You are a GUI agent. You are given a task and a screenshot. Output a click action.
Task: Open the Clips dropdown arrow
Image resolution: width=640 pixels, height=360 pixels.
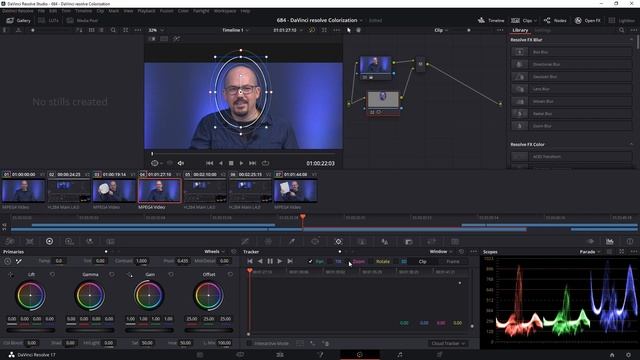[535, 20]
